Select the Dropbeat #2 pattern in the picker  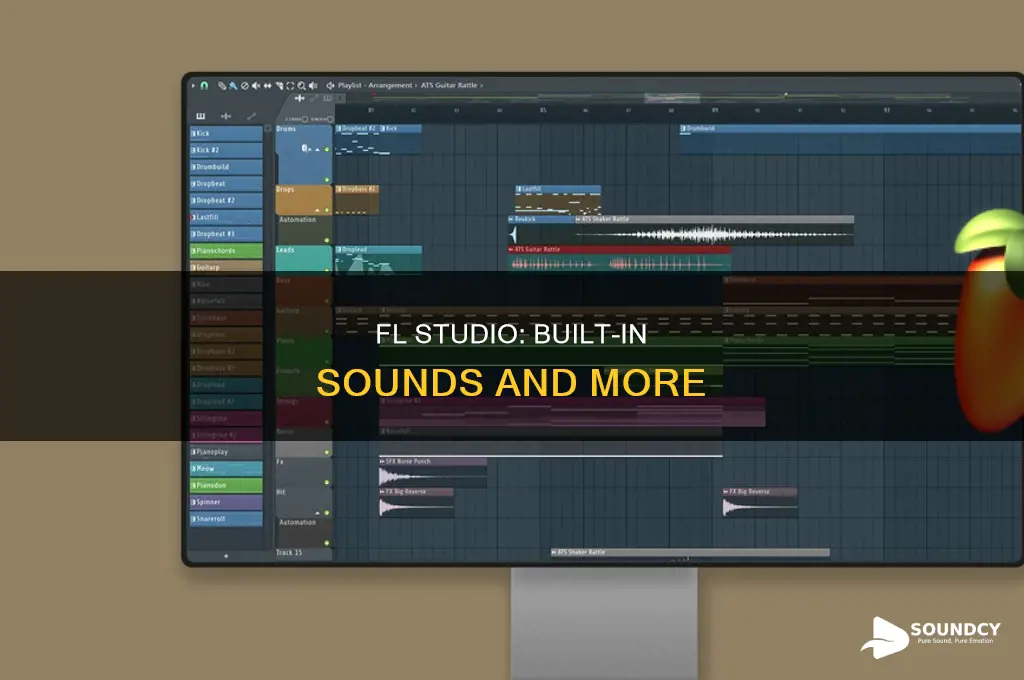tap(226, 201)
